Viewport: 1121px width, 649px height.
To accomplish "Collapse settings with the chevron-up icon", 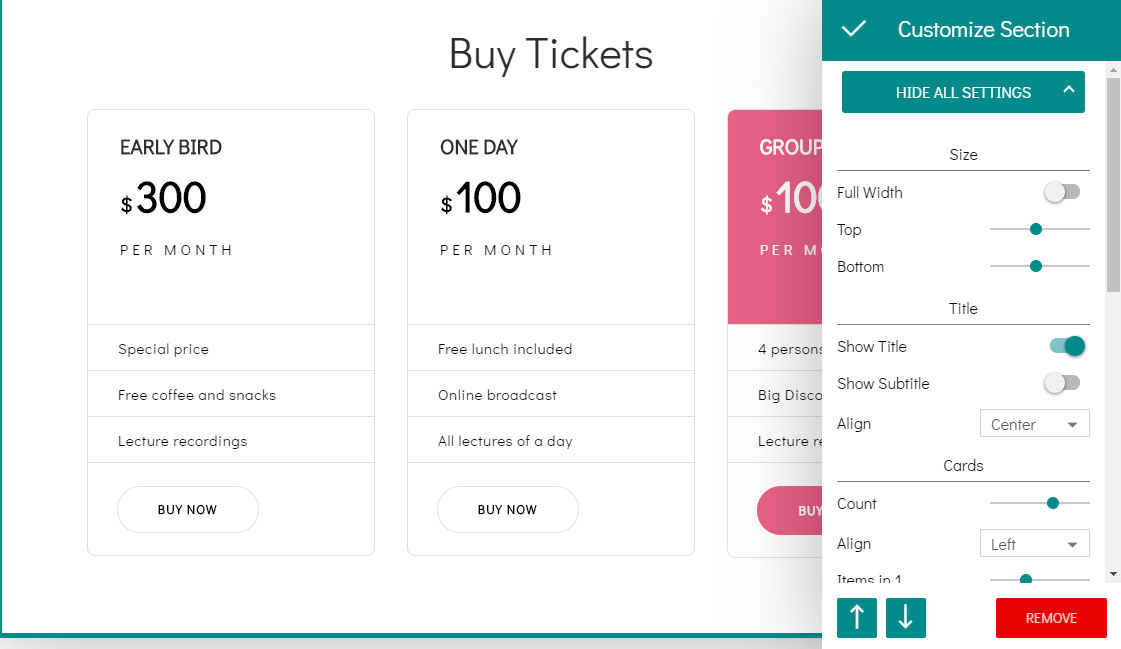I will pos(1068,91).
